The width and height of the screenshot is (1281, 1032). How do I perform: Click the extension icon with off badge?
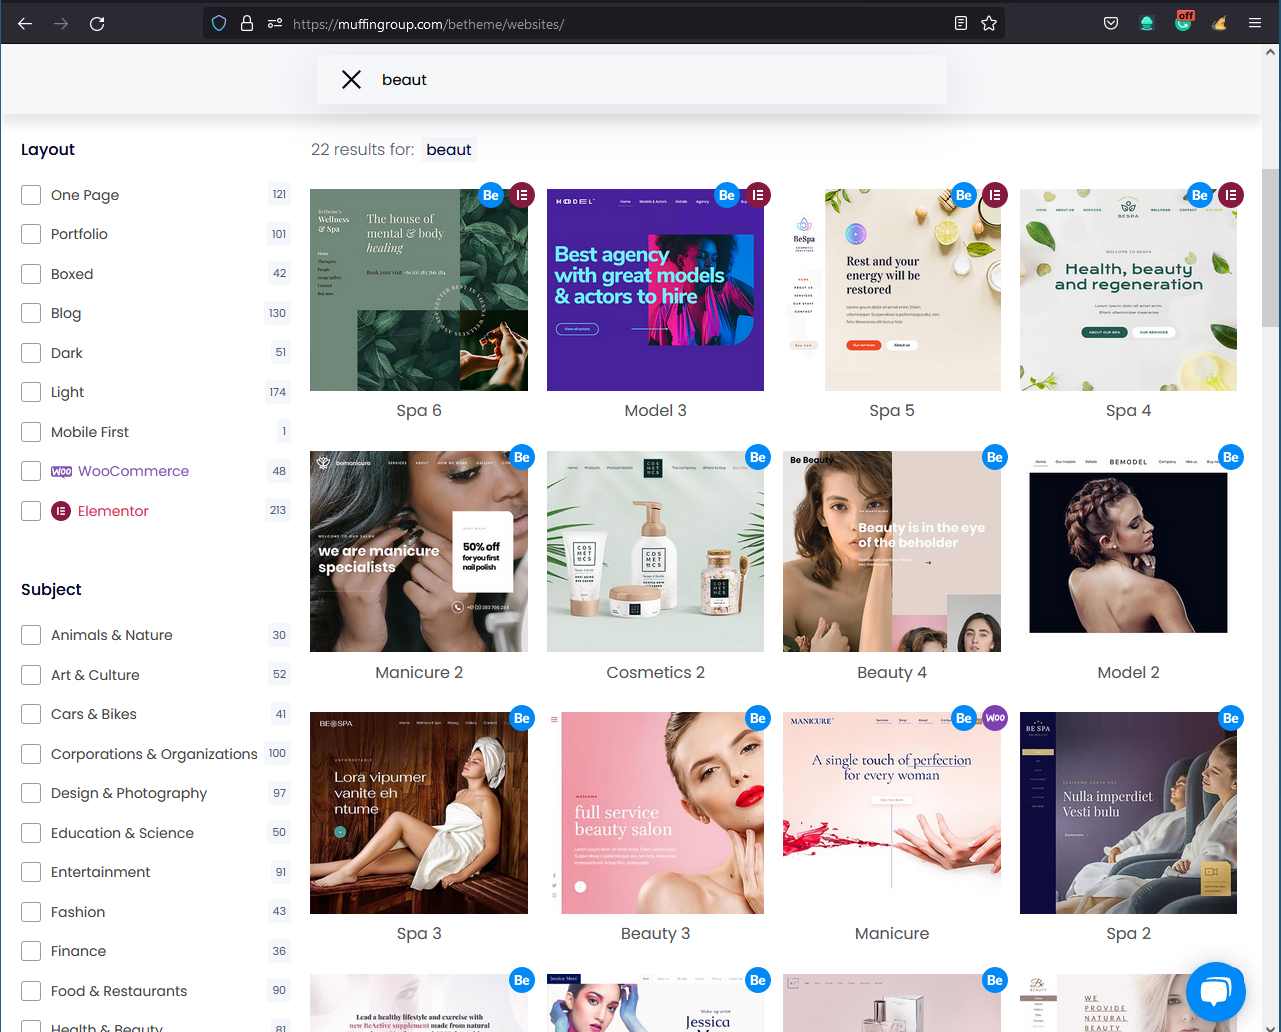[x=1183, y=22]
